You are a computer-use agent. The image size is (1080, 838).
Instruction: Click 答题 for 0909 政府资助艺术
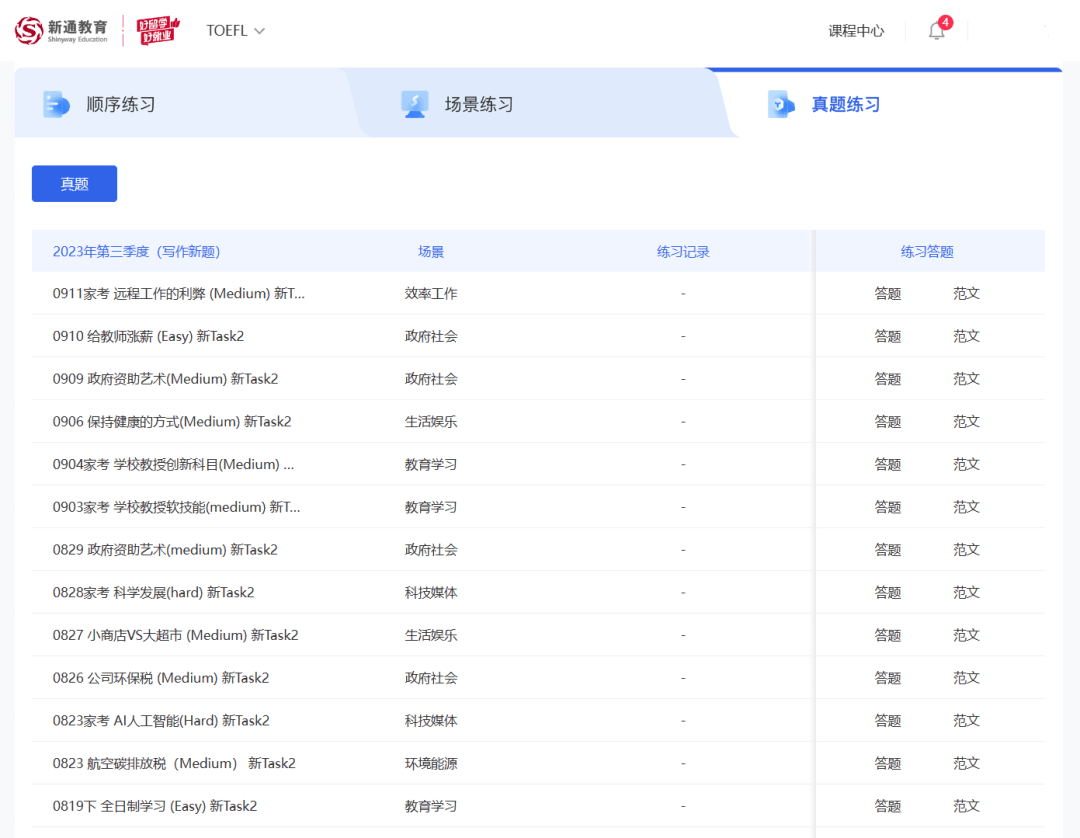click(888, 379)
